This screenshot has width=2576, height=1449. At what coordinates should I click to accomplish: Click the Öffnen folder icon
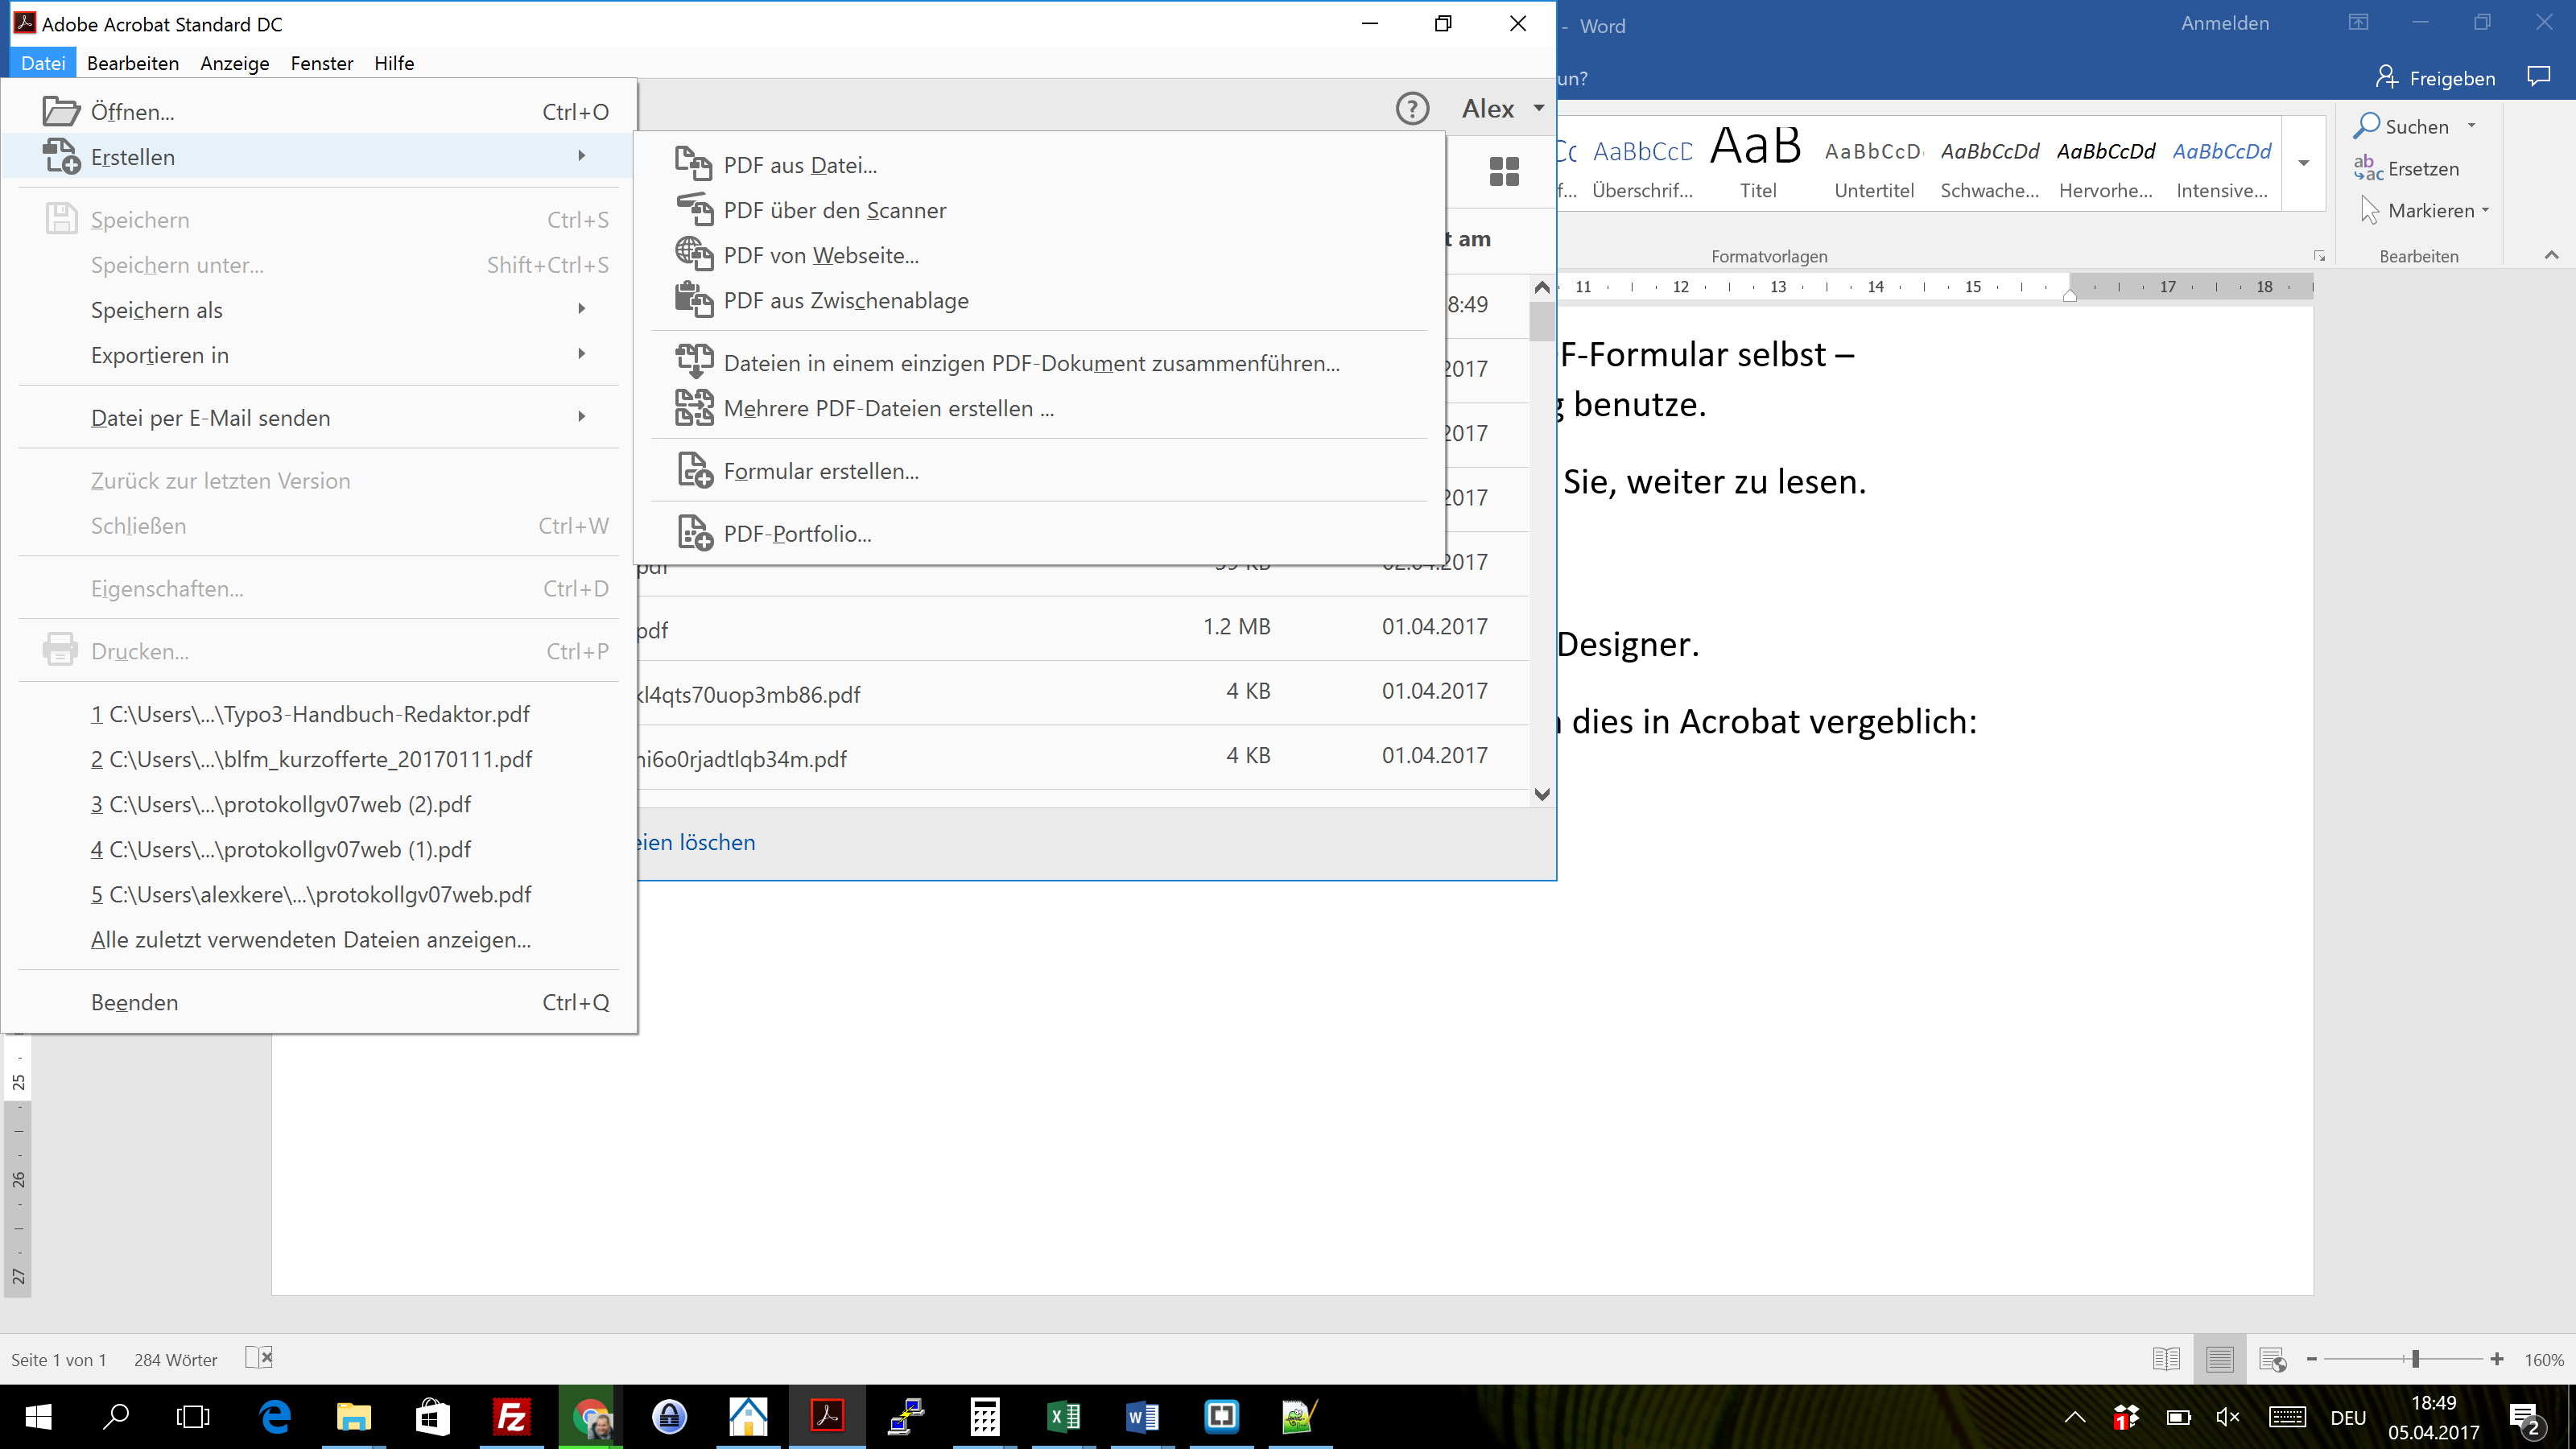(x=61, y=111)
